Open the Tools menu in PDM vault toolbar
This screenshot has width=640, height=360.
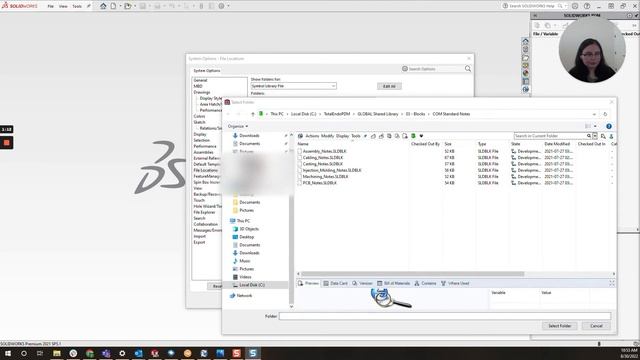[x=356, y=136]
